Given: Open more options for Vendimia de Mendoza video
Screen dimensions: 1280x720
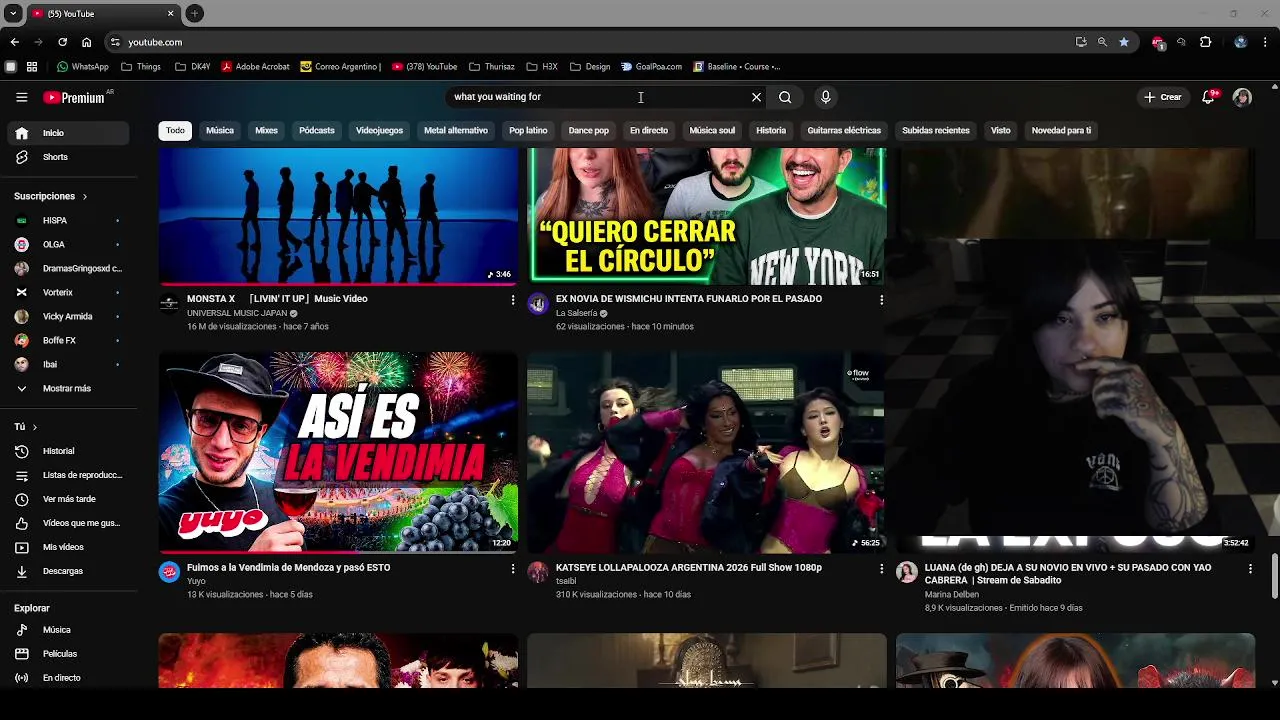Looking at the screenshot, I should point(513,568).
